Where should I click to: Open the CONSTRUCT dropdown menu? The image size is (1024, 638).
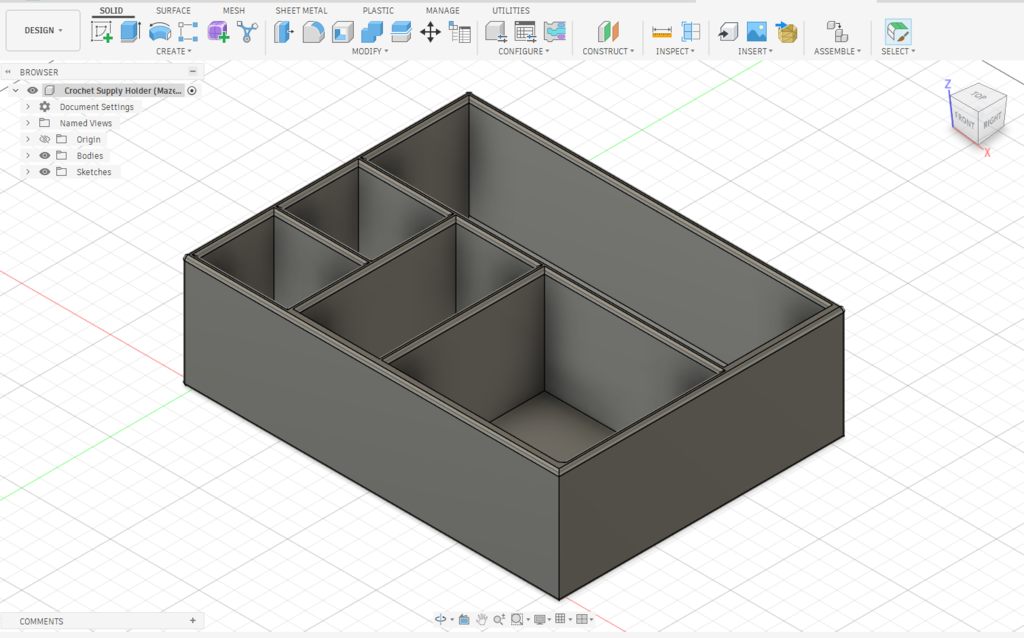pos(608,51)
